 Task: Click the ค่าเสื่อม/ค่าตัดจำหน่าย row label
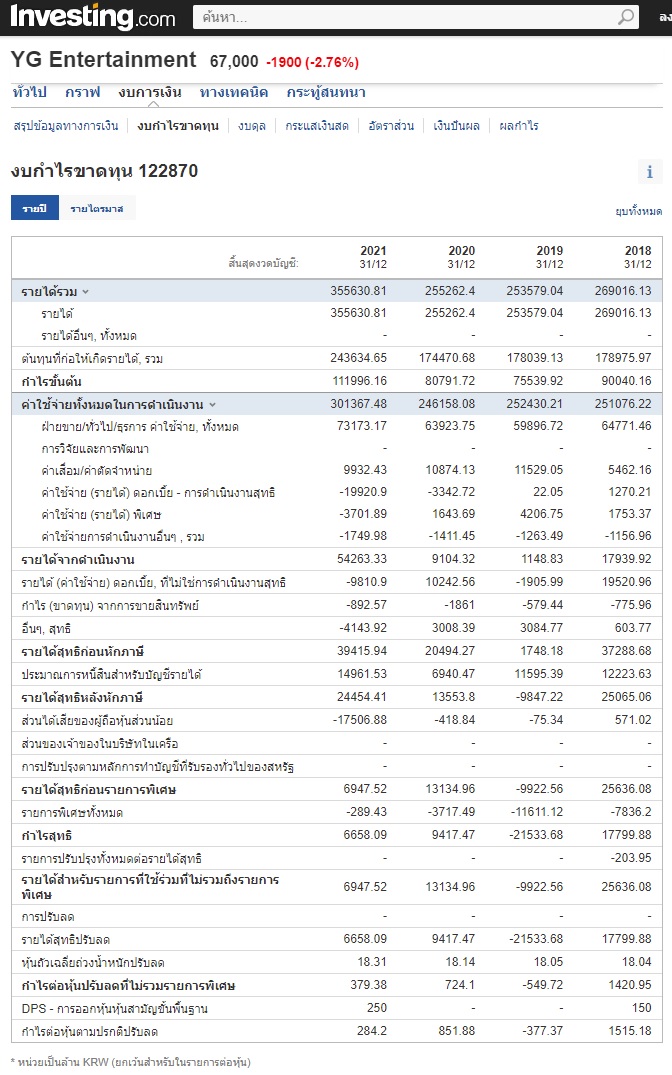96,471
